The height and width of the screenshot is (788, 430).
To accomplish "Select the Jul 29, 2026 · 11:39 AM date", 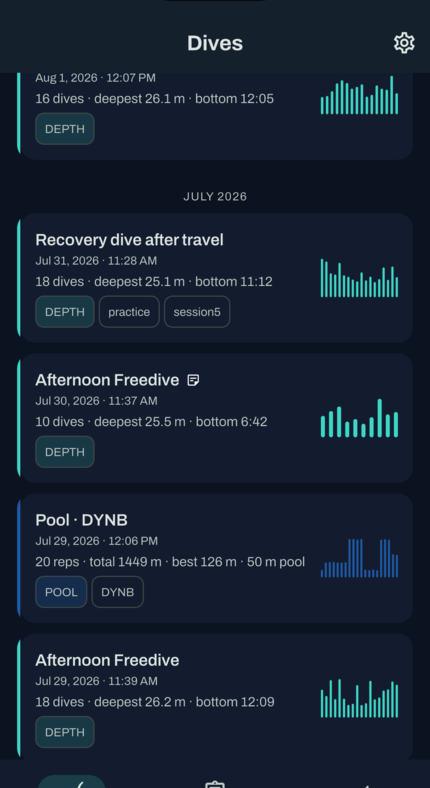I will click(x=96, y=681).
